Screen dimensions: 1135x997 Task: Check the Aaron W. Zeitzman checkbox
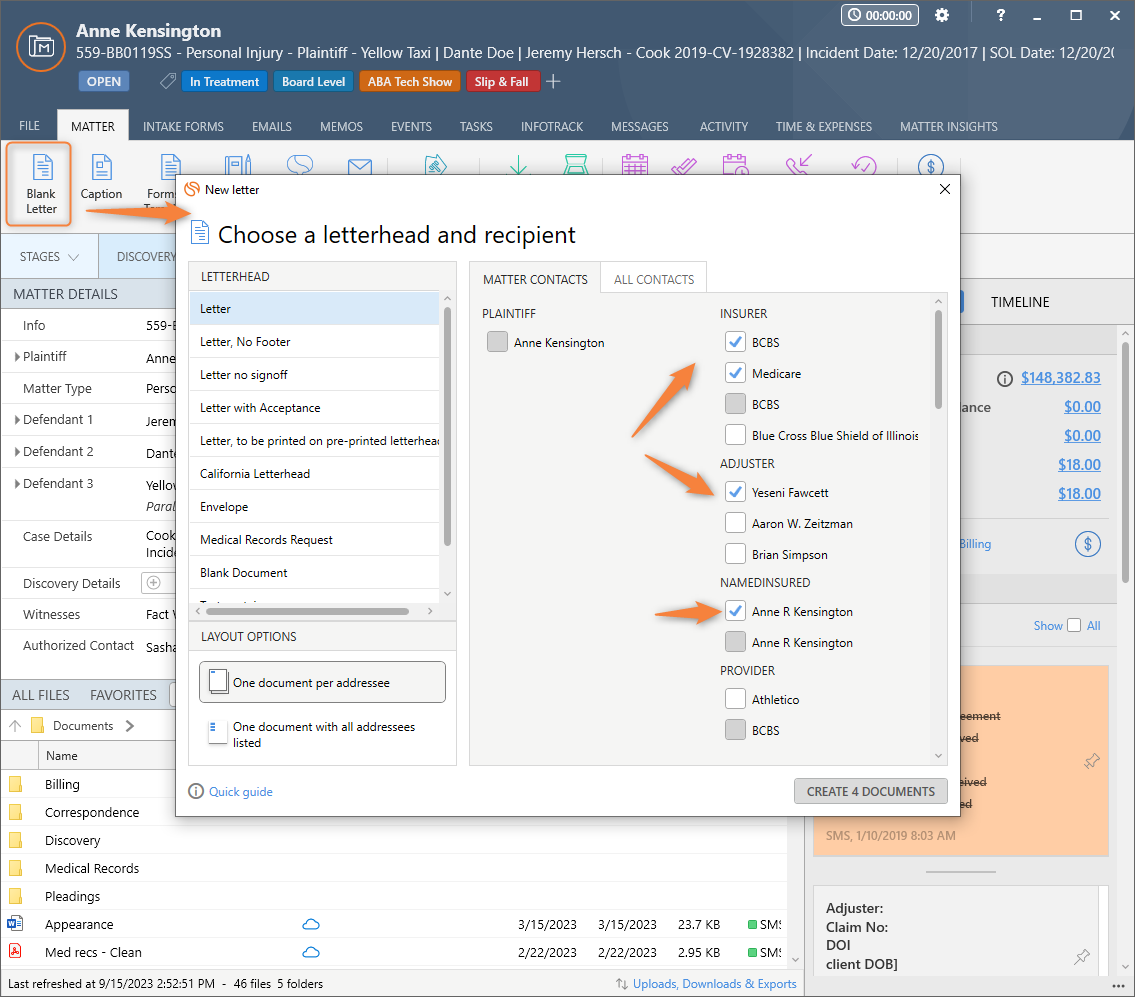[x=735, y=523]
